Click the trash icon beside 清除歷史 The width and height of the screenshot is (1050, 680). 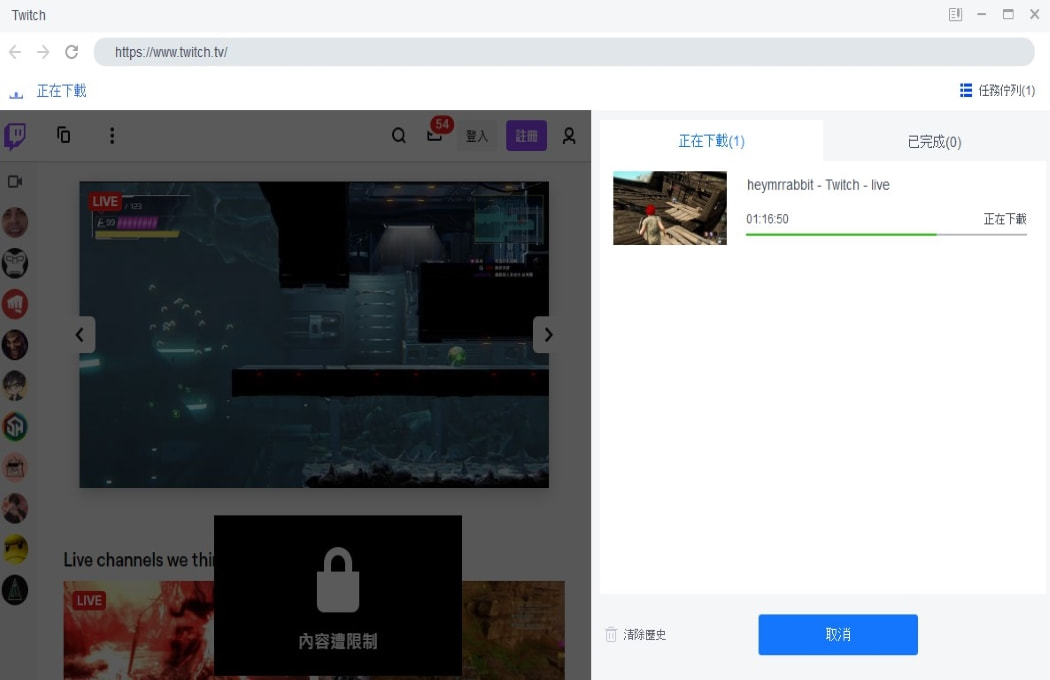click(611, 634)
